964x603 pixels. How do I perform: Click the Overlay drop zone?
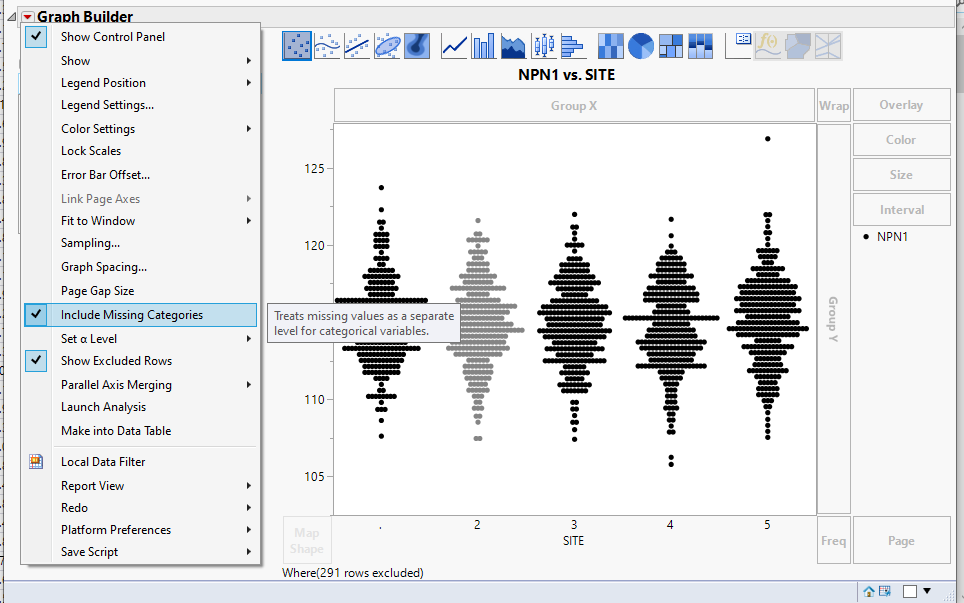[901, 105]
